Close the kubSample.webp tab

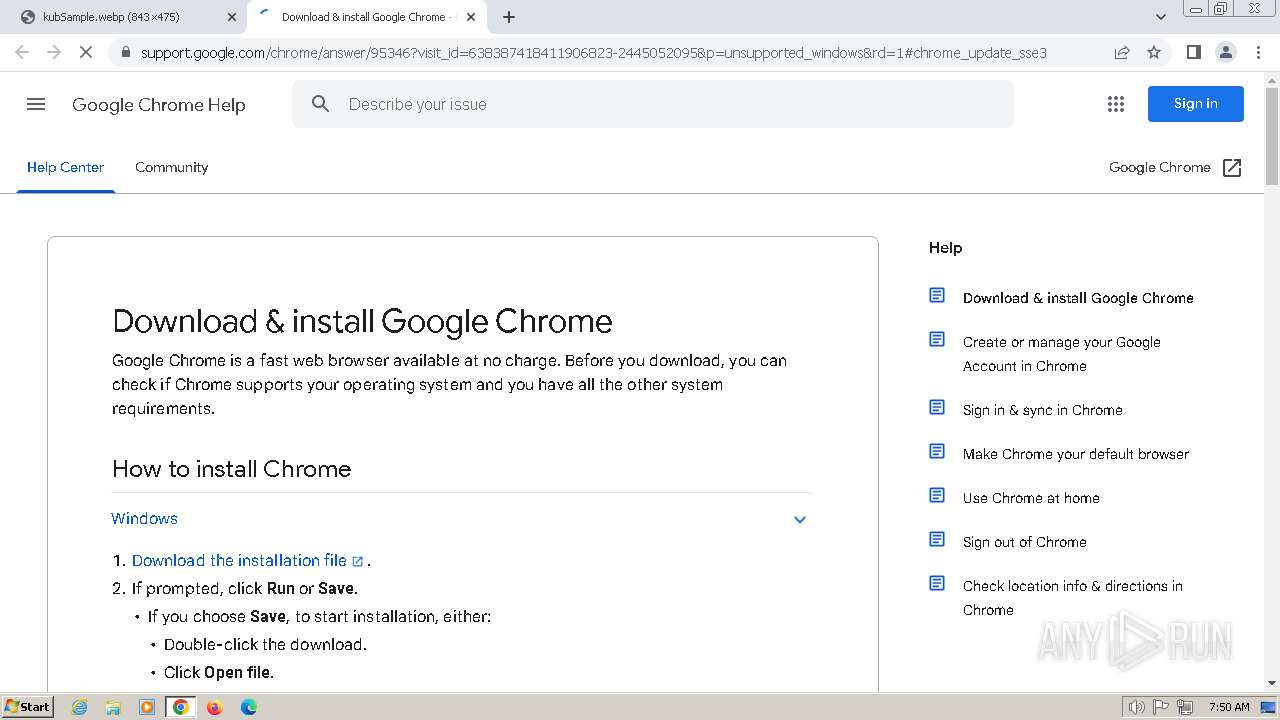232,17
